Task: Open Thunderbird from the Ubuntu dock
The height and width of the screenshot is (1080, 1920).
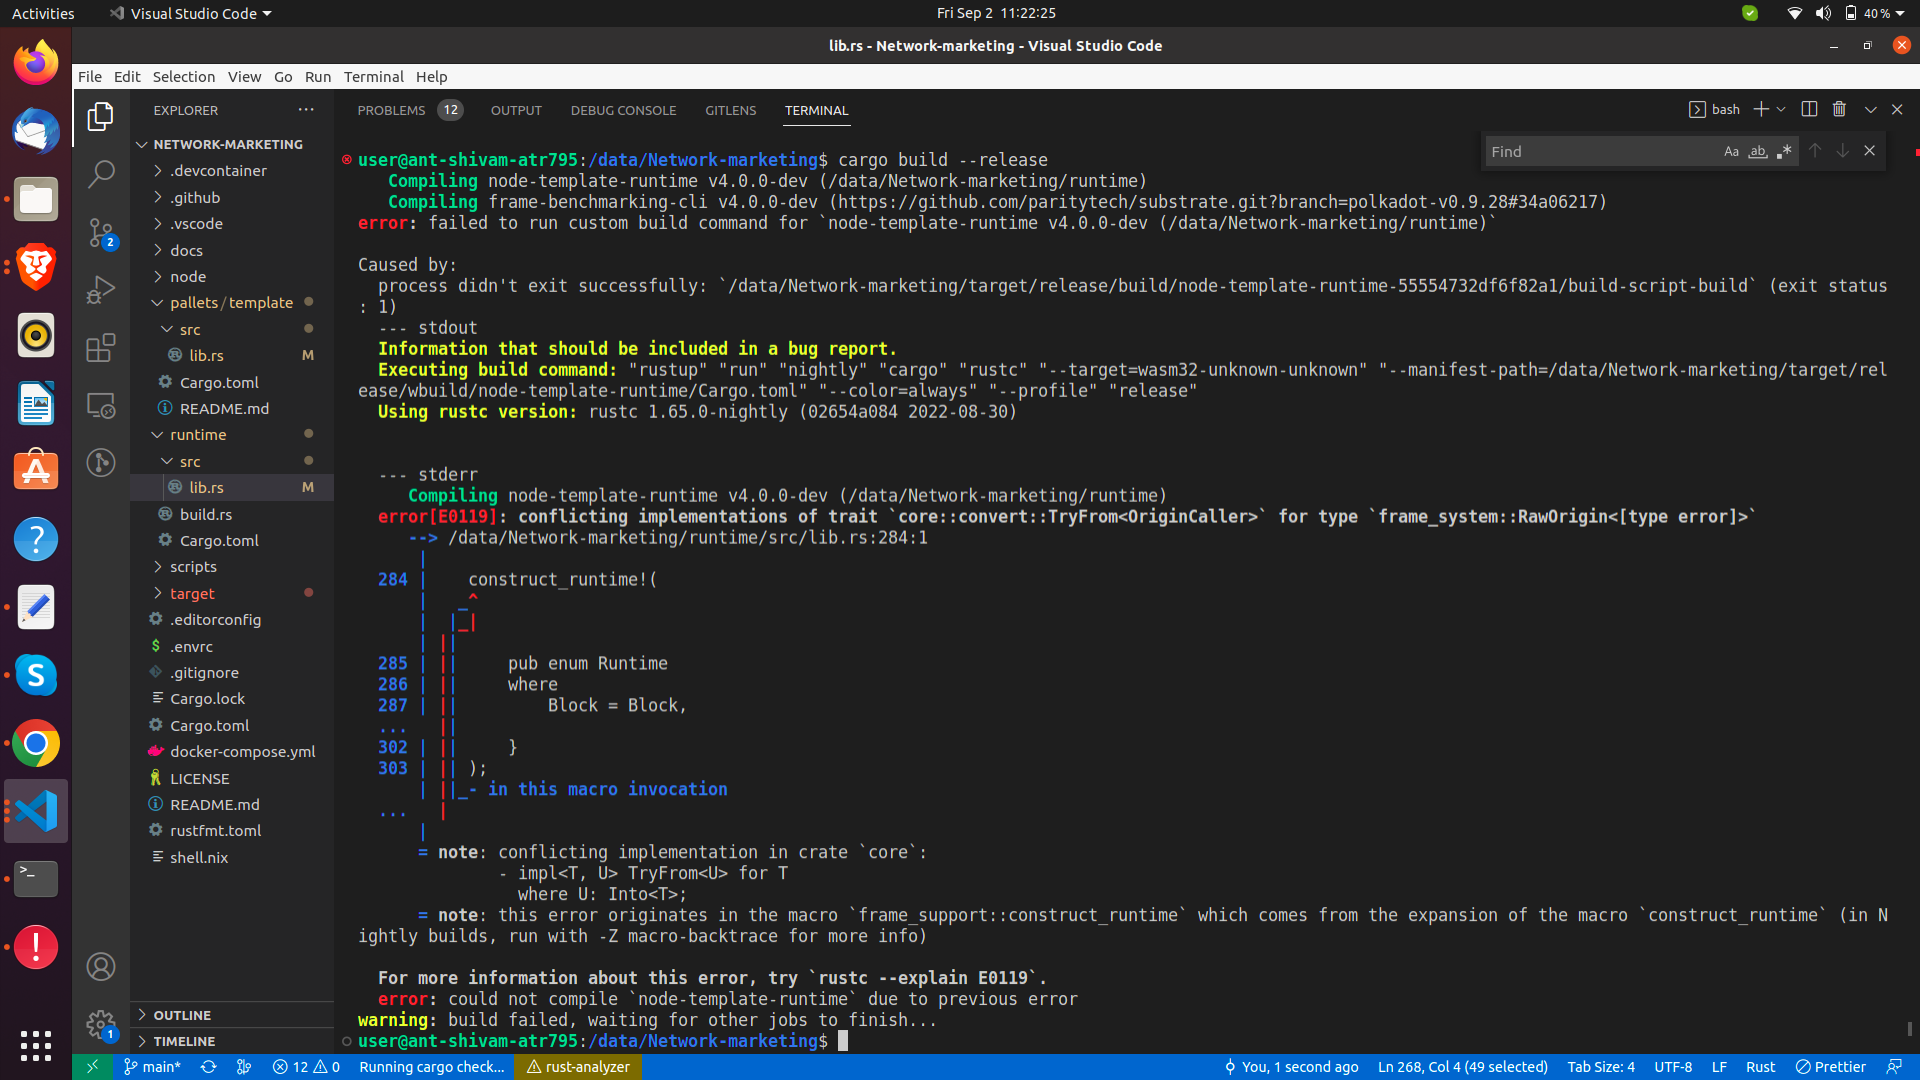Action: pos(36,131)
